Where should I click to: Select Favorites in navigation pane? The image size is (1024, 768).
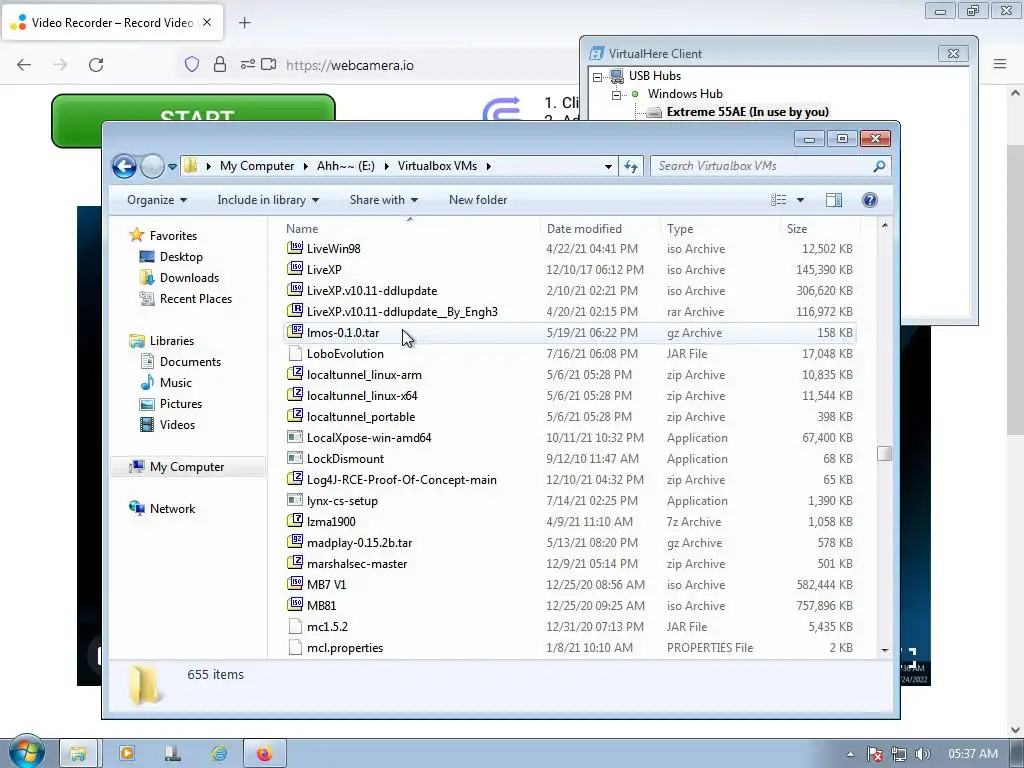pyautogui.click(x=173, y=236)
